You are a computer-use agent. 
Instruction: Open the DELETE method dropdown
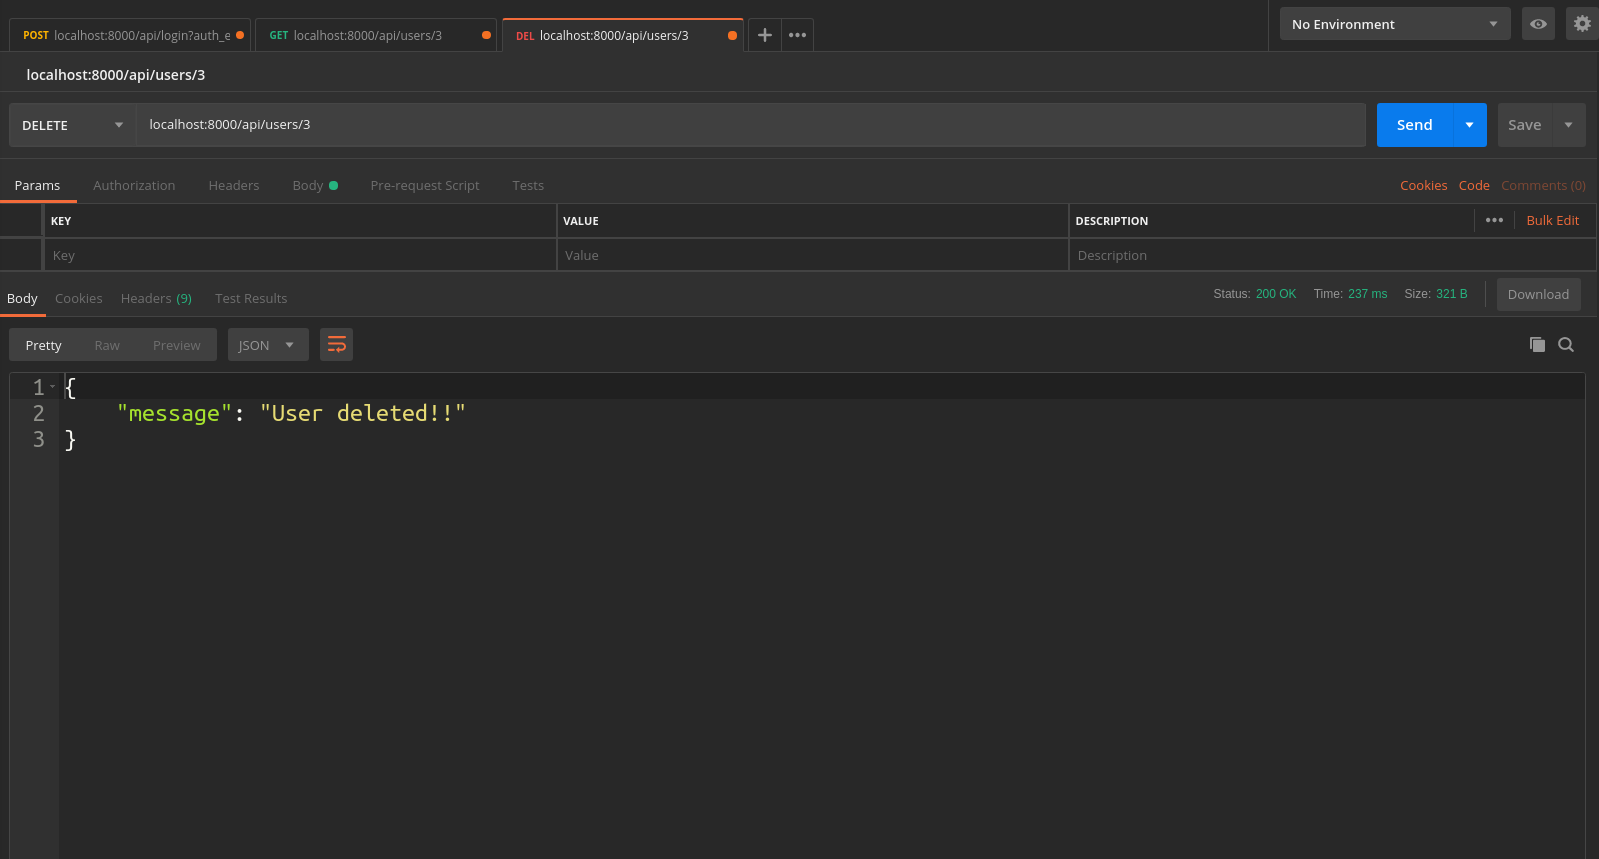(73, 125)
